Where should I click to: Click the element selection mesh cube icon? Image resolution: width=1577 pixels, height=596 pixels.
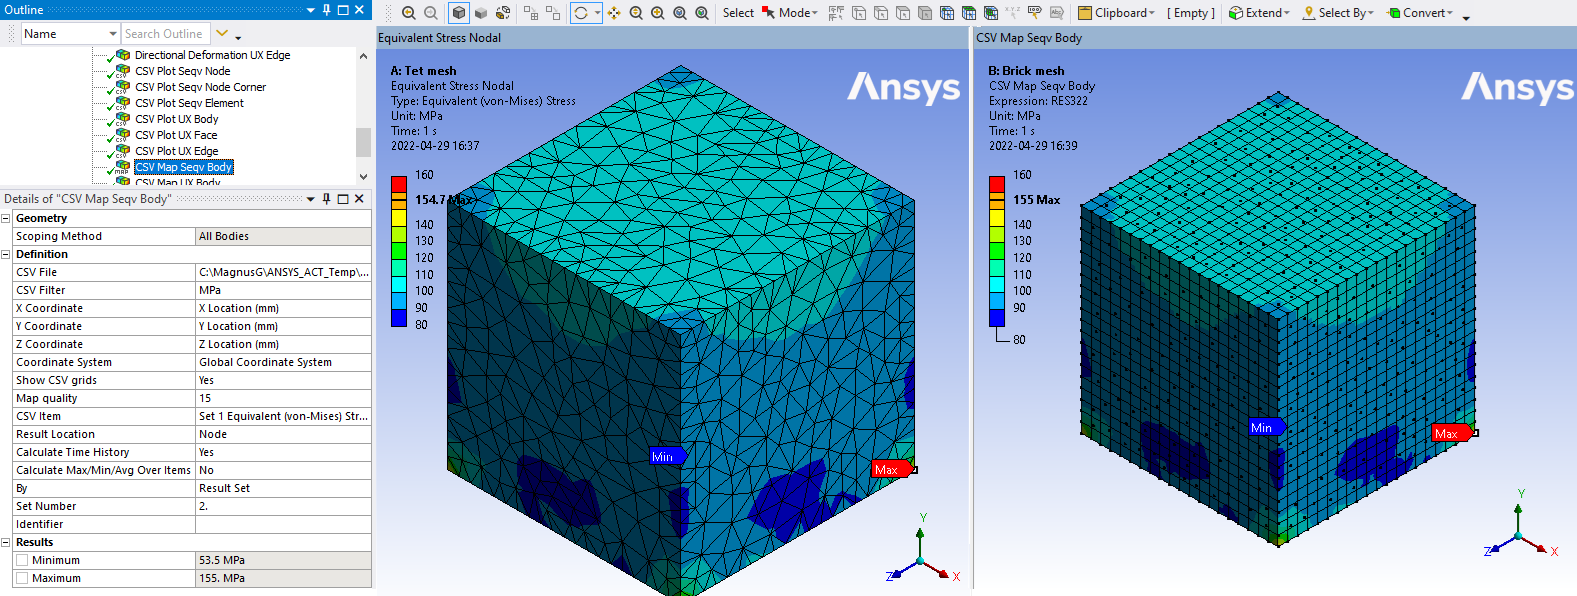click(x=991, y=13)
